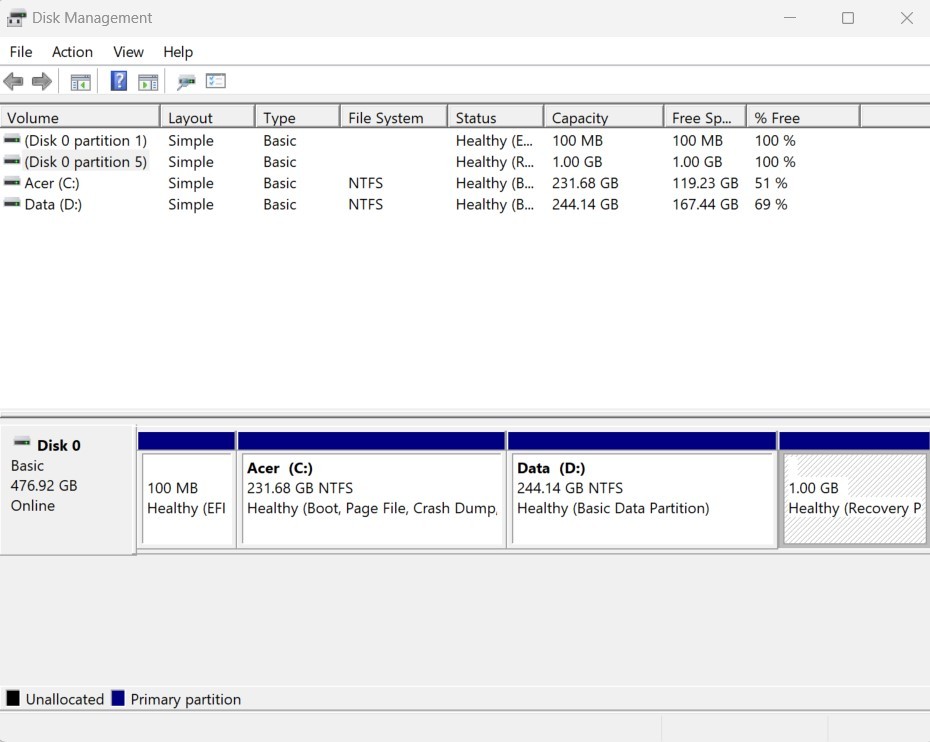This screenshot has width=930, height=742.
Task: Click the 69 % free cell
Action: coord(771,205)
